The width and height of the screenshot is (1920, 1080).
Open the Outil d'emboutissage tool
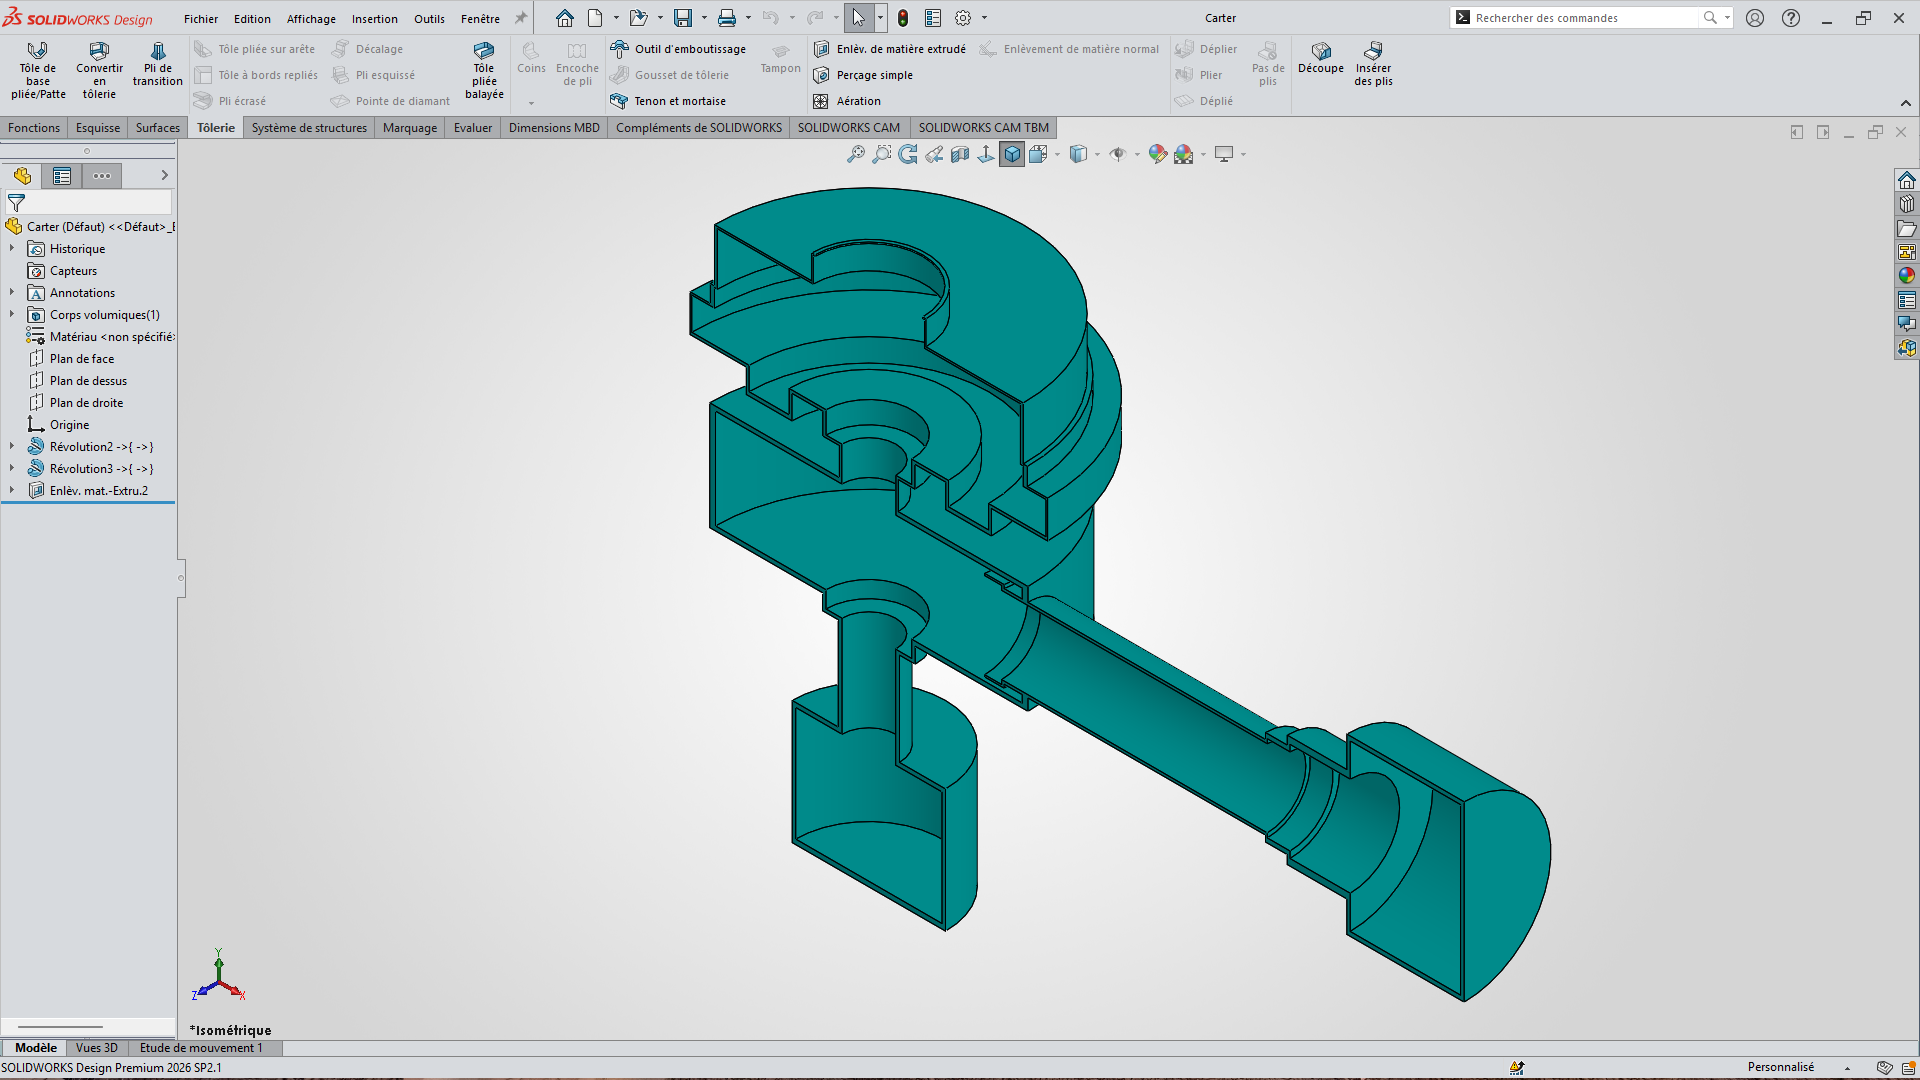679,49
